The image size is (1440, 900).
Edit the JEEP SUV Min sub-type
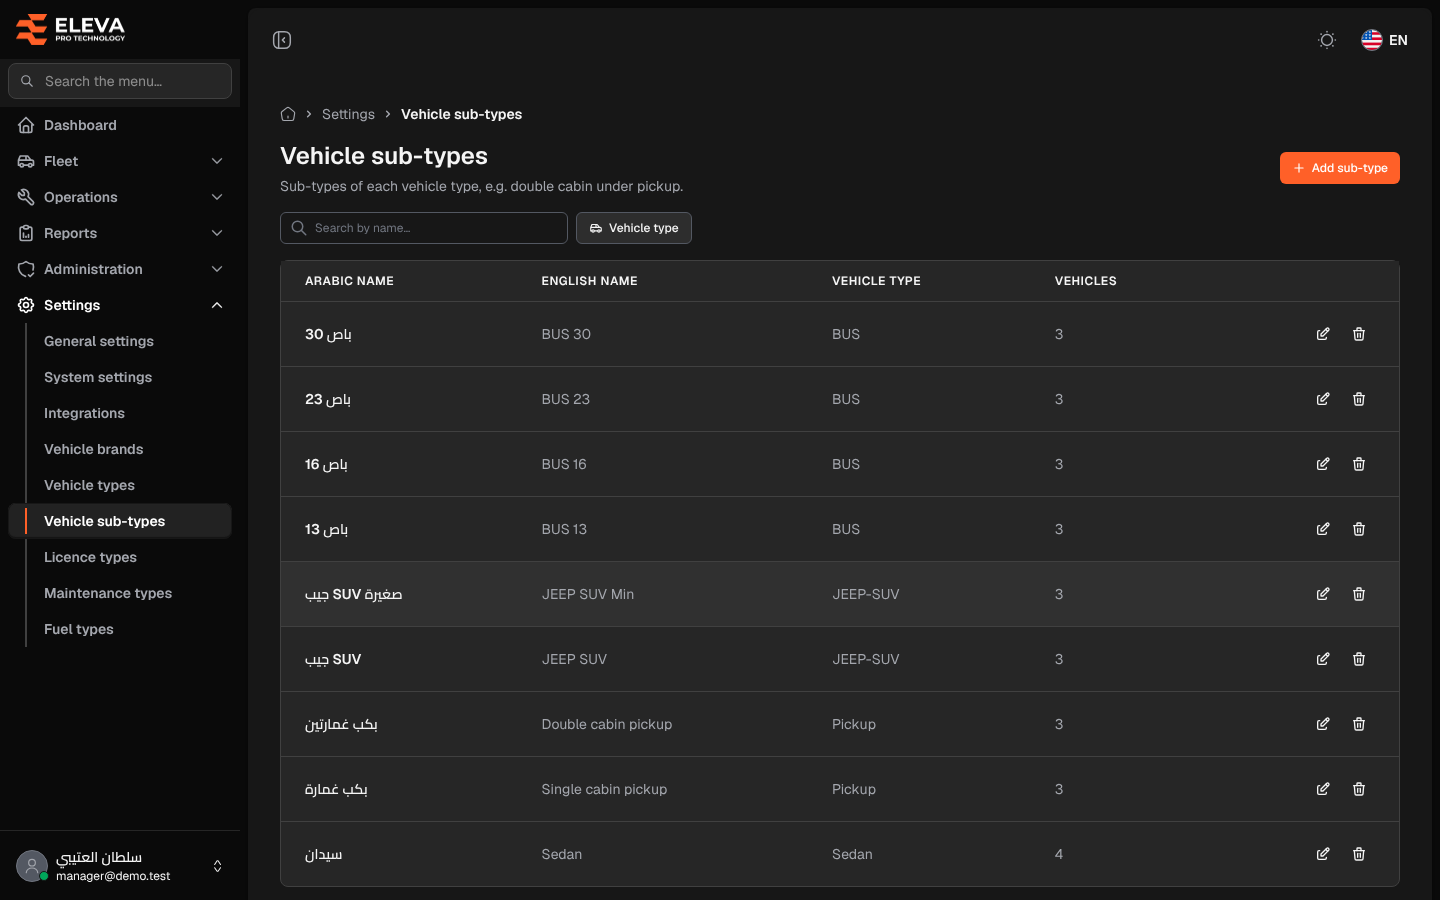click(x=1323, y=594)
